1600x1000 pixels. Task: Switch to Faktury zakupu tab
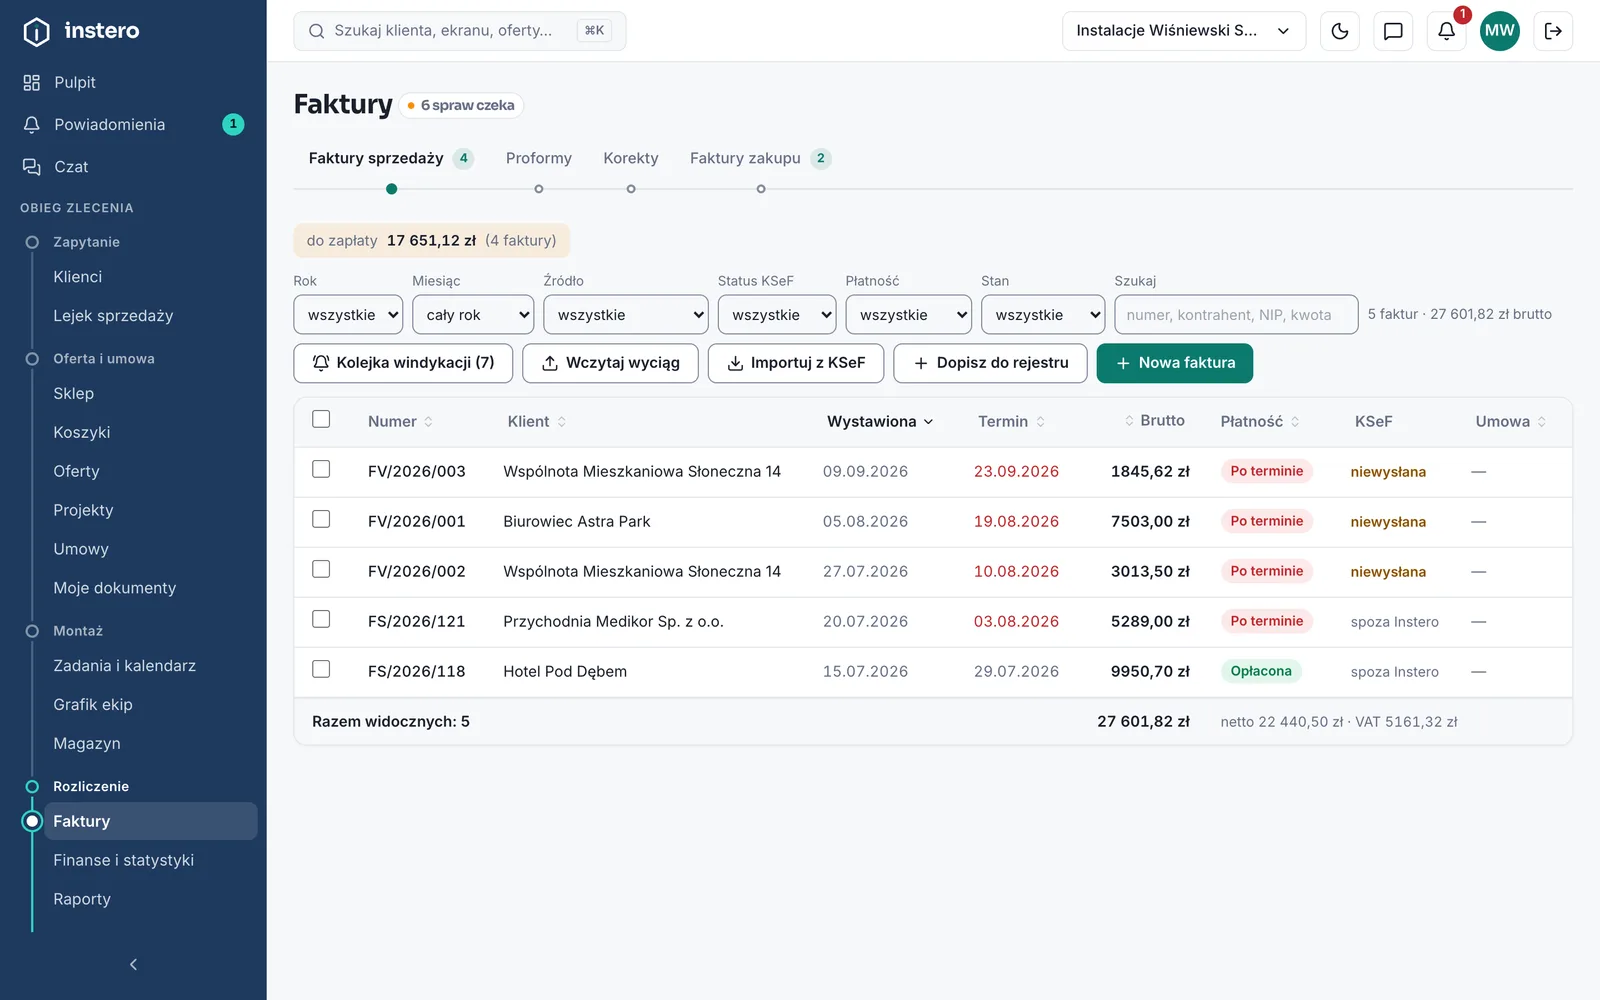(760, 158)
